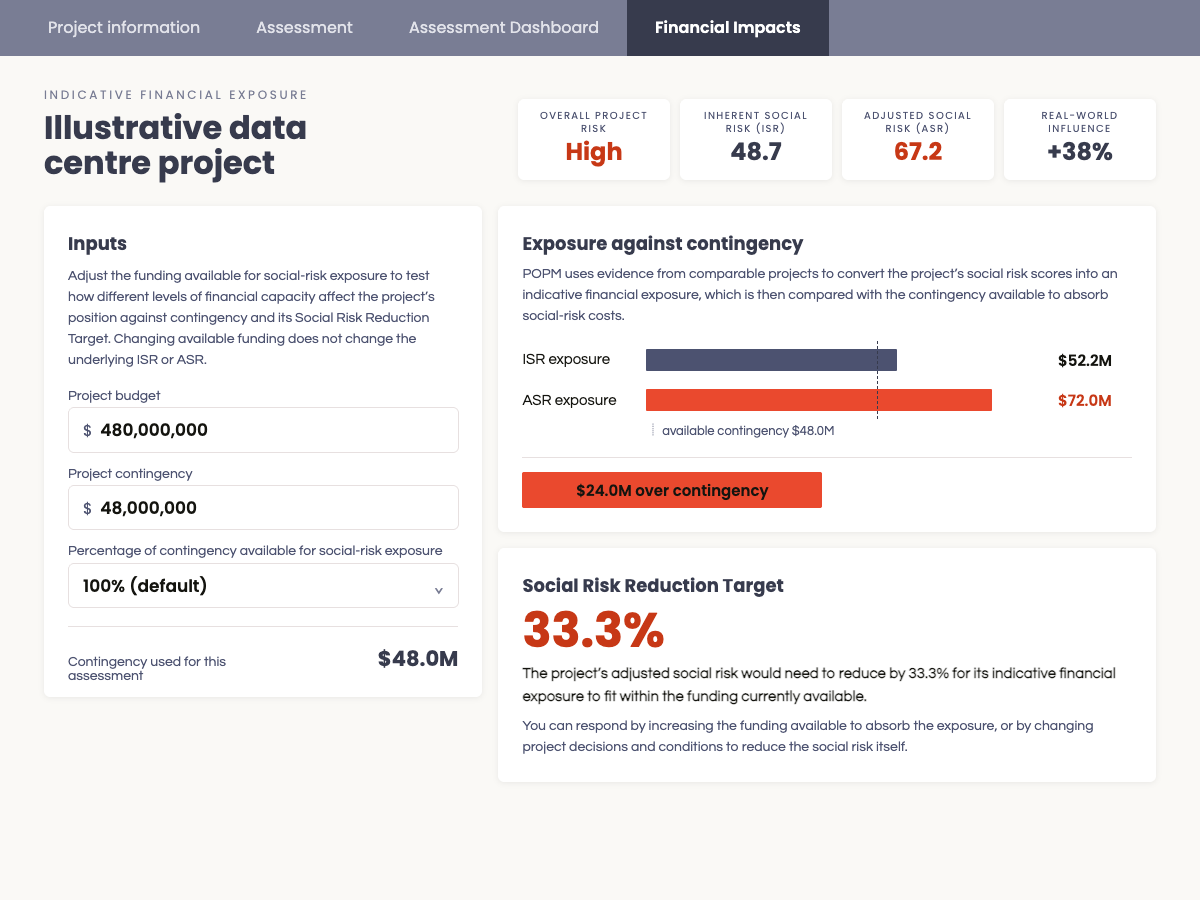Click the dollar sign in Project contingency field

(87, 509)
